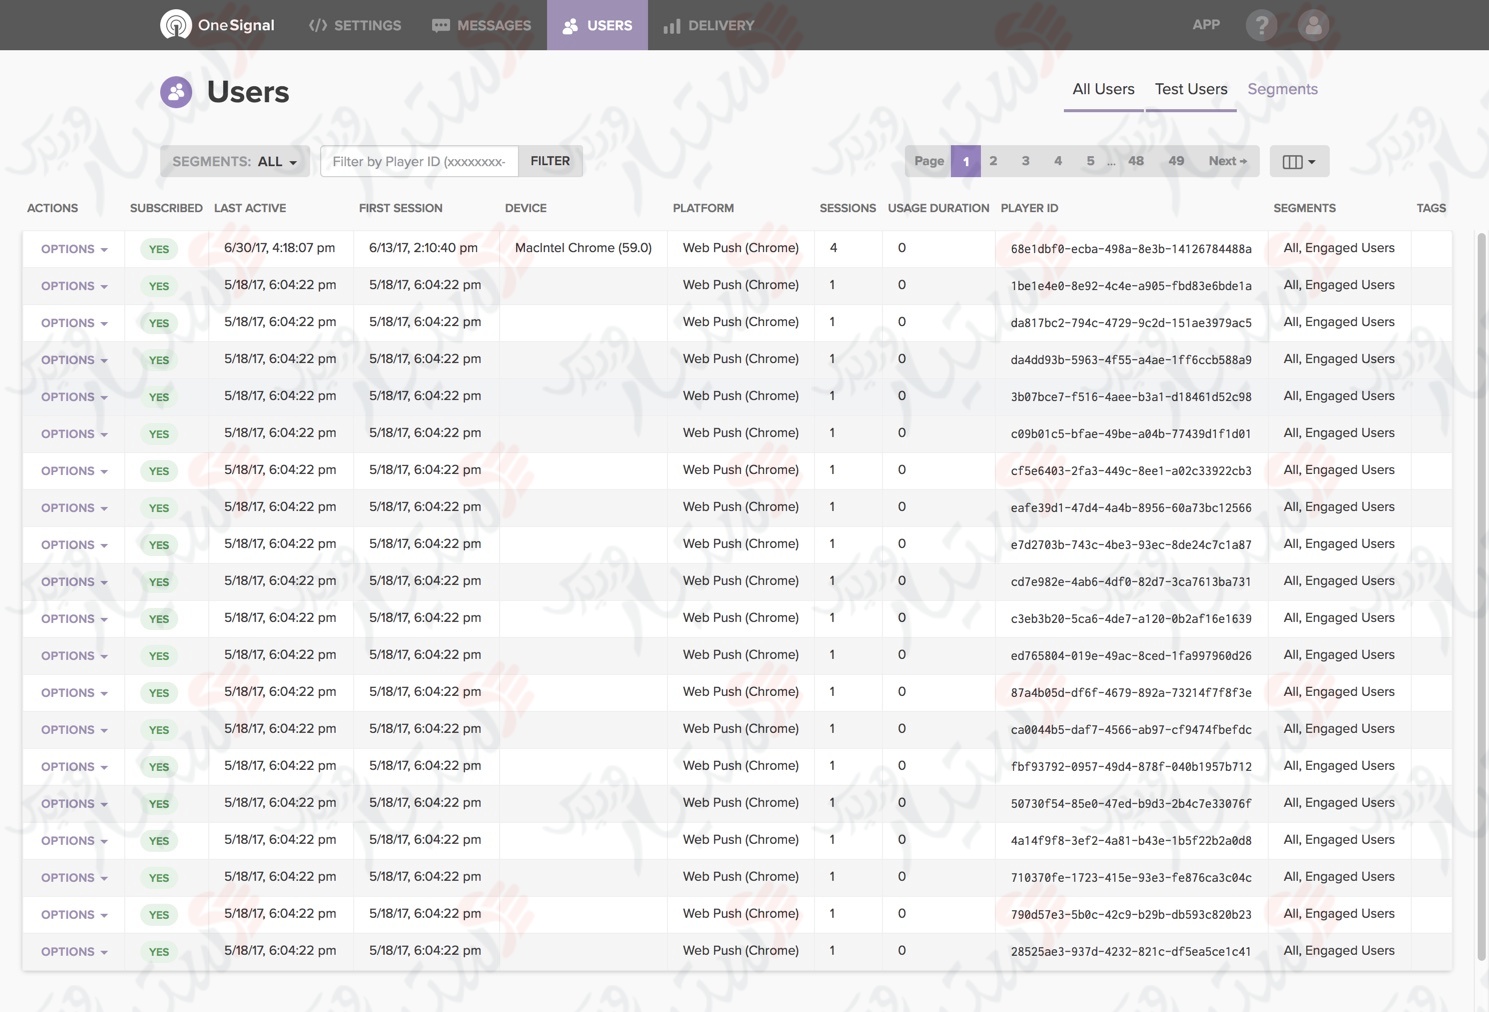
Task: Open Options dropdown for the first user row
Action: 74,249
